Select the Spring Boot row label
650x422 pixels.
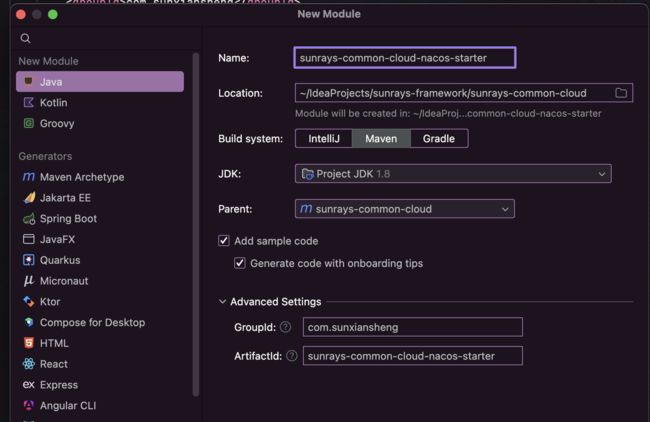point(68,218)
